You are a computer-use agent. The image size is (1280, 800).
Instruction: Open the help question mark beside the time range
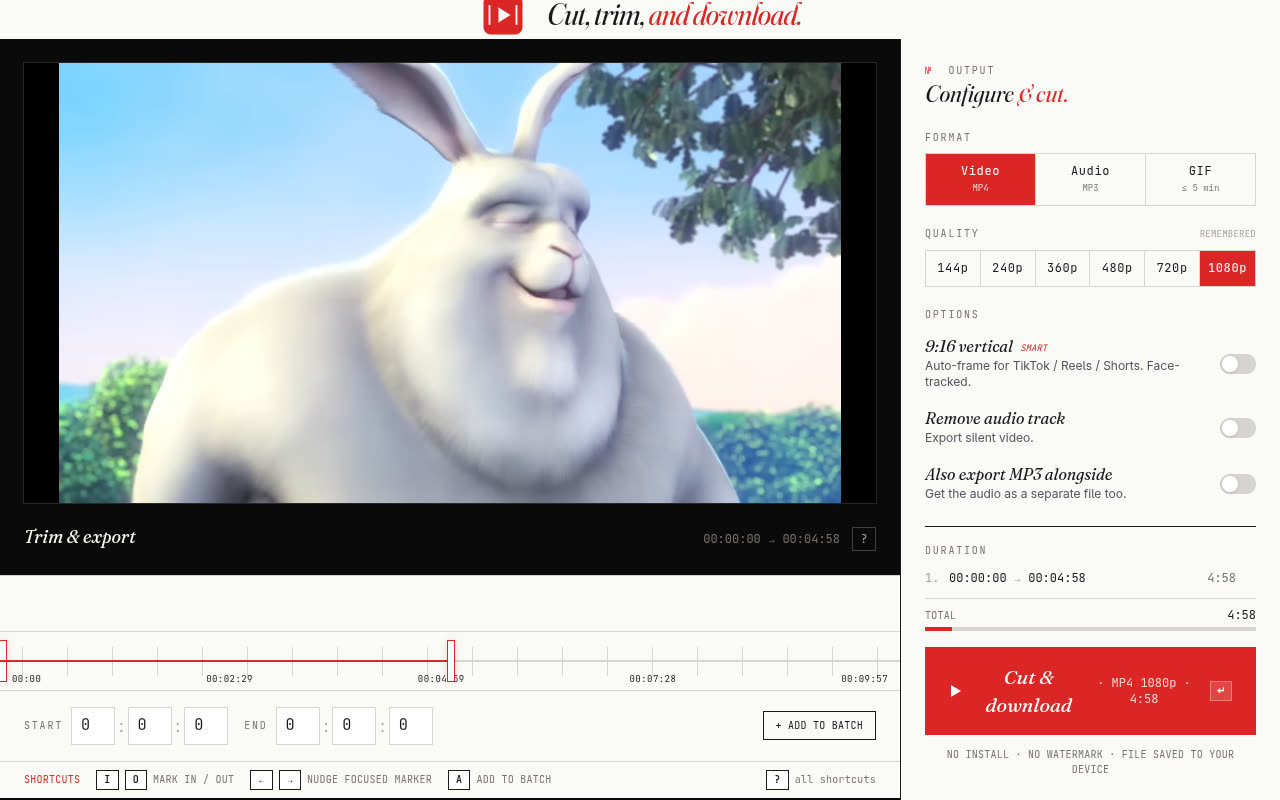pyautogui.click(x=864, y=539)
